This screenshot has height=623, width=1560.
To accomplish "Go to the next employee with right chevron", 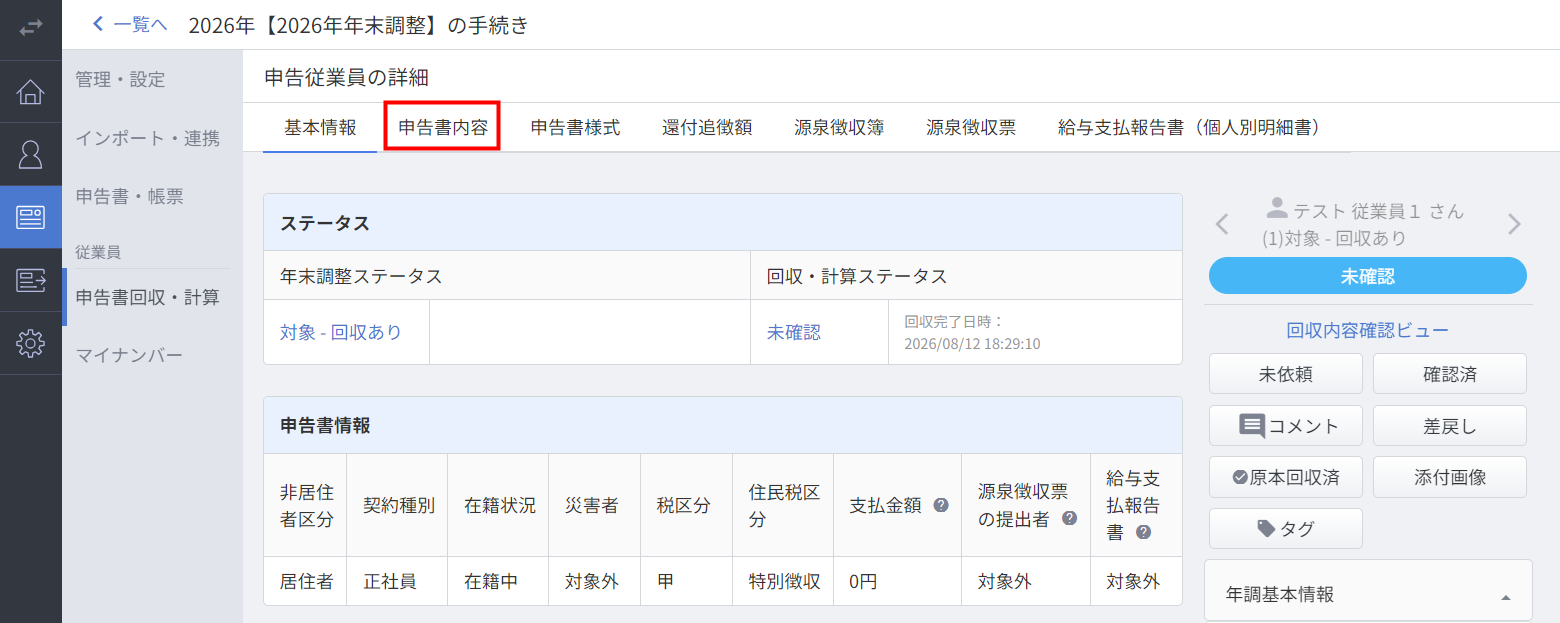I will [x=1514, y=224].
